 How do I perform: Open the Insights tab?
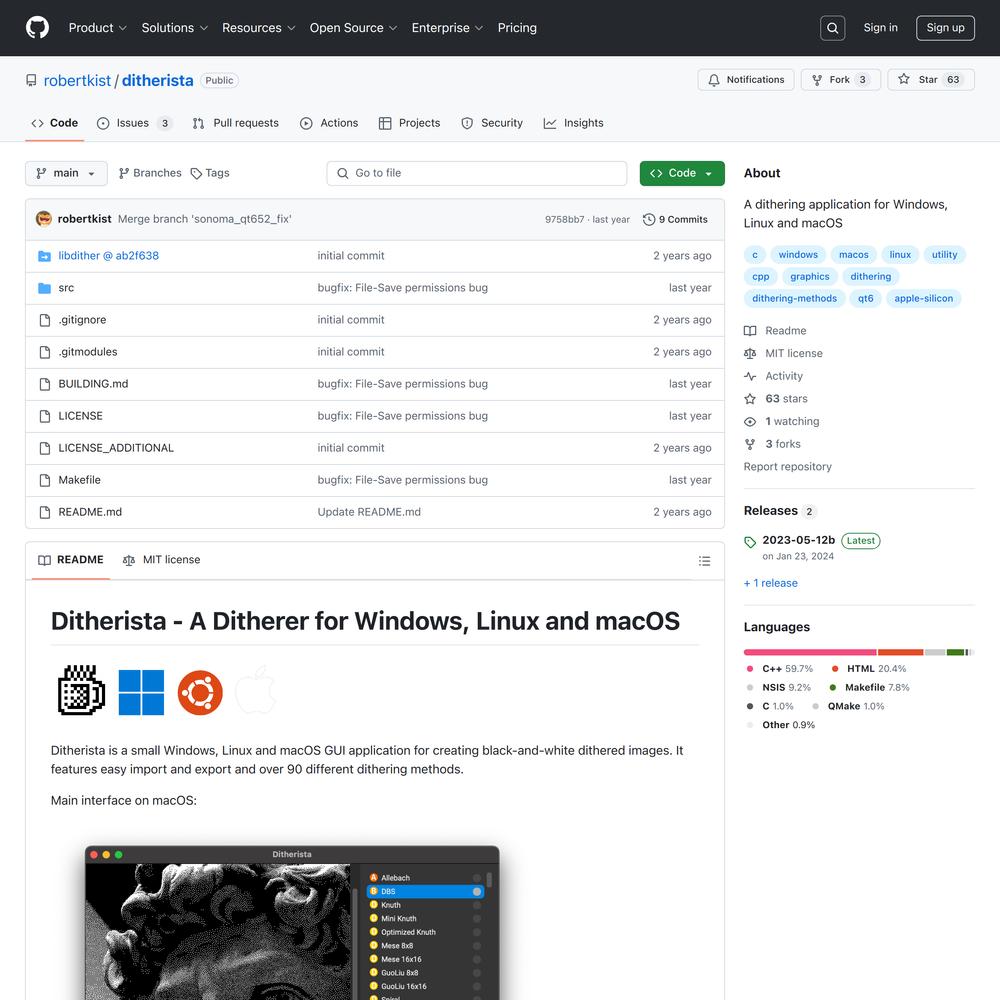(x=573, y=123)
